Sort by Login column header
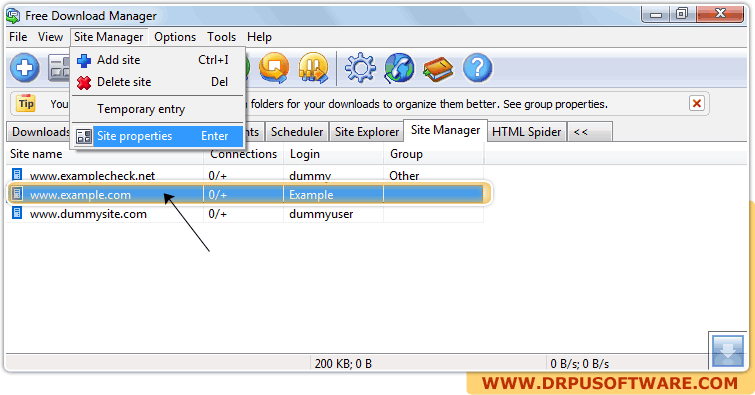The width and height of the screenshot is (755, 395). (334, 154)
